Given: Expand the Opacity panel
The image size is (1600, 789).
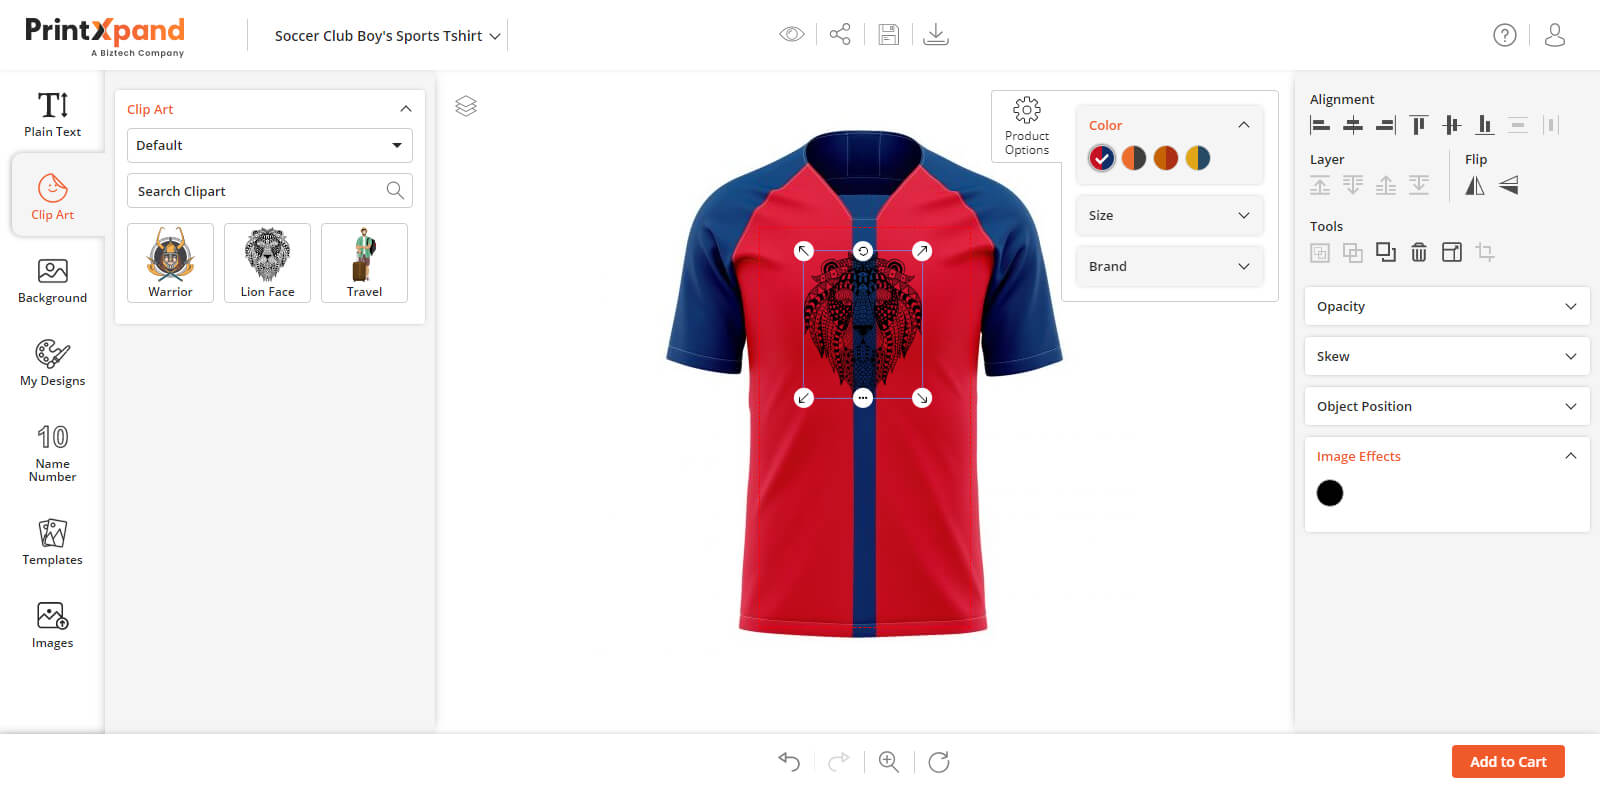Looking at the screenshot, I should tap(1446, 306).
